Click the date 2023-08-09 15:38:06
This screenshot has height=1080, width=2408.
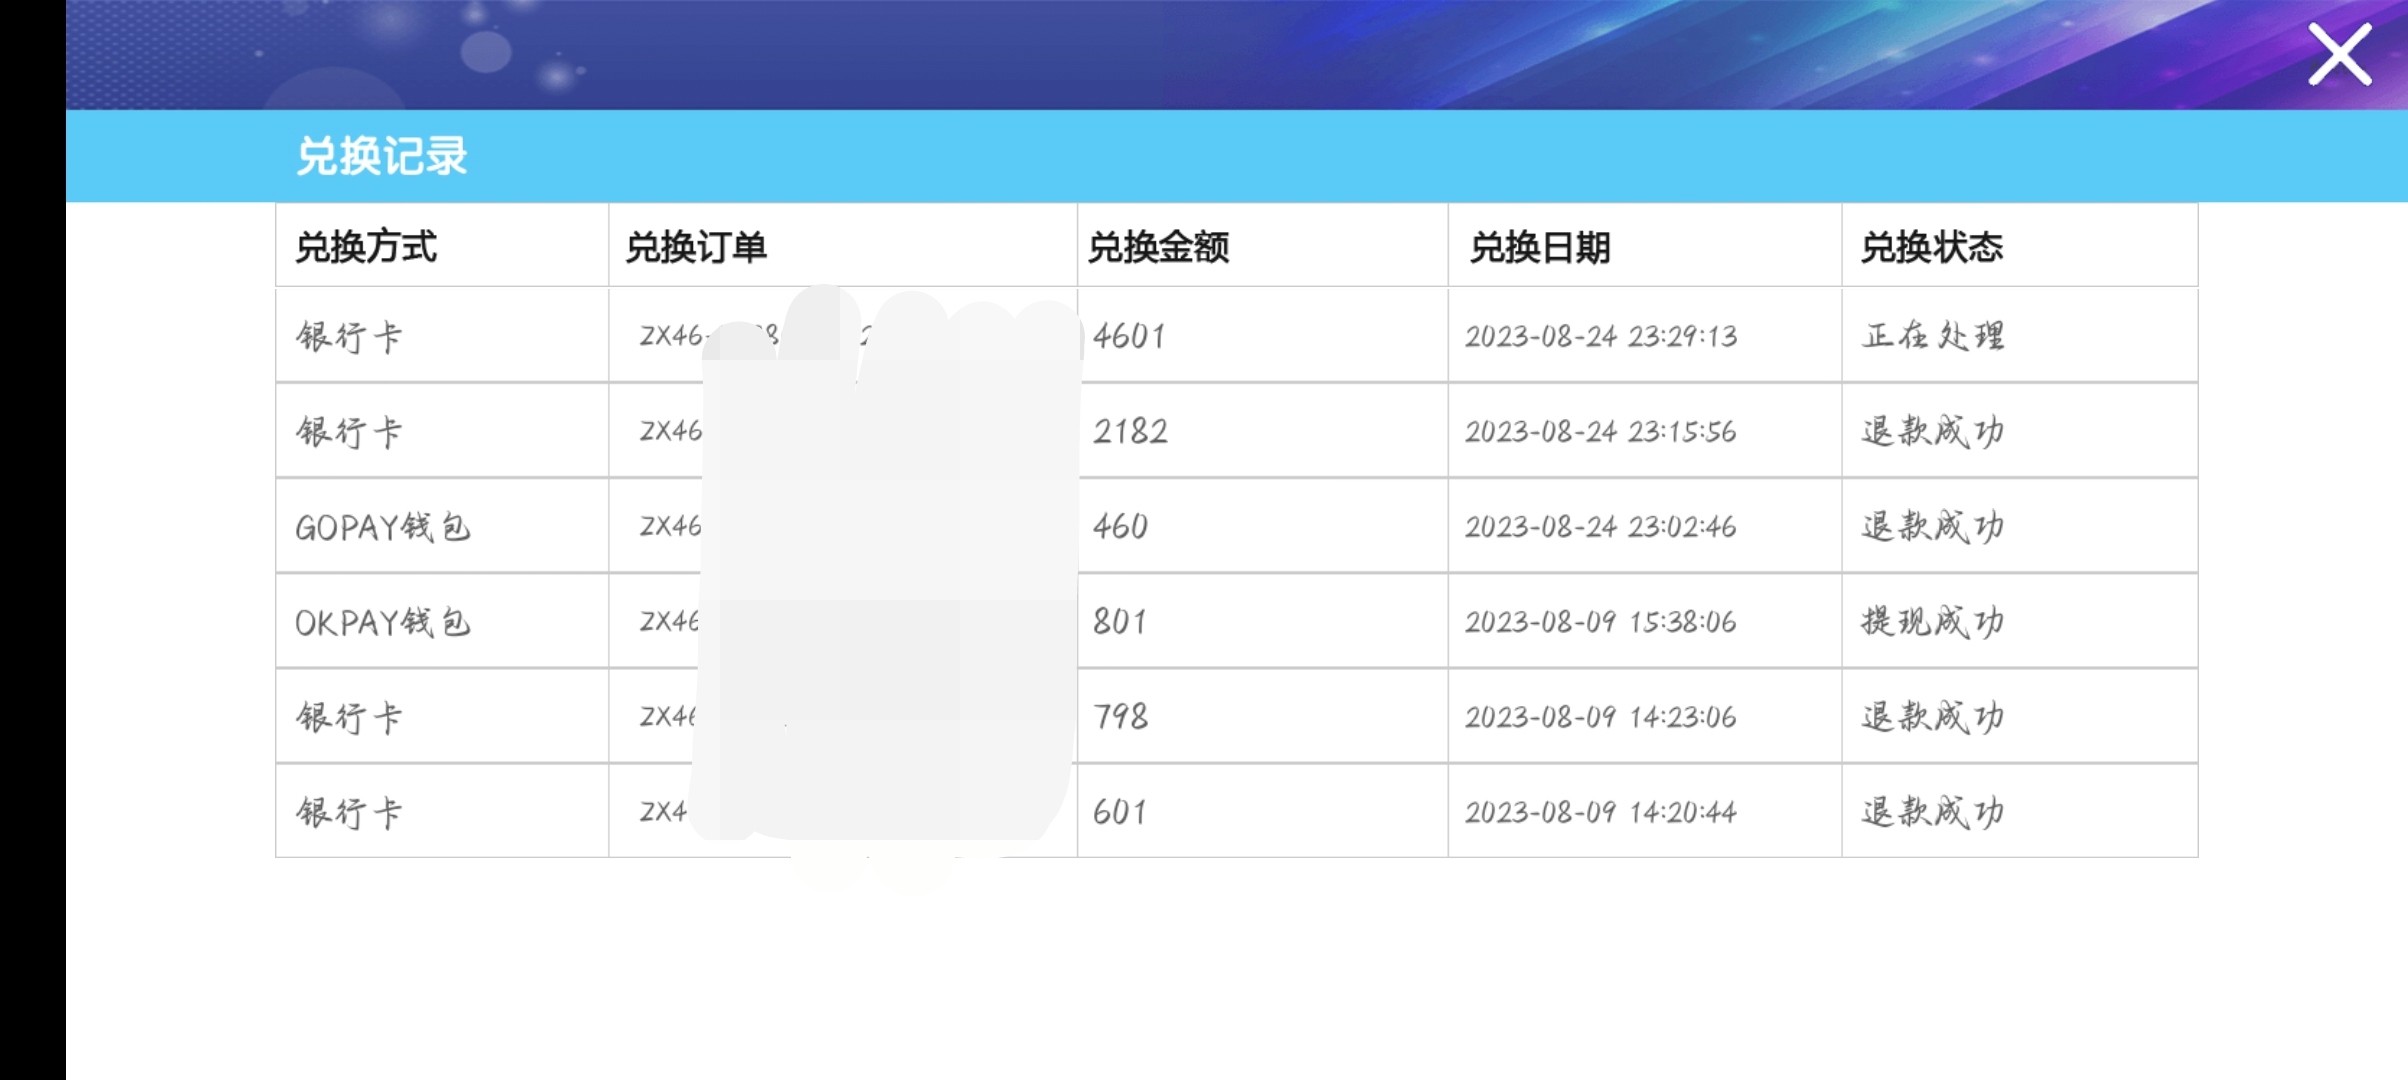(1605, 621)
